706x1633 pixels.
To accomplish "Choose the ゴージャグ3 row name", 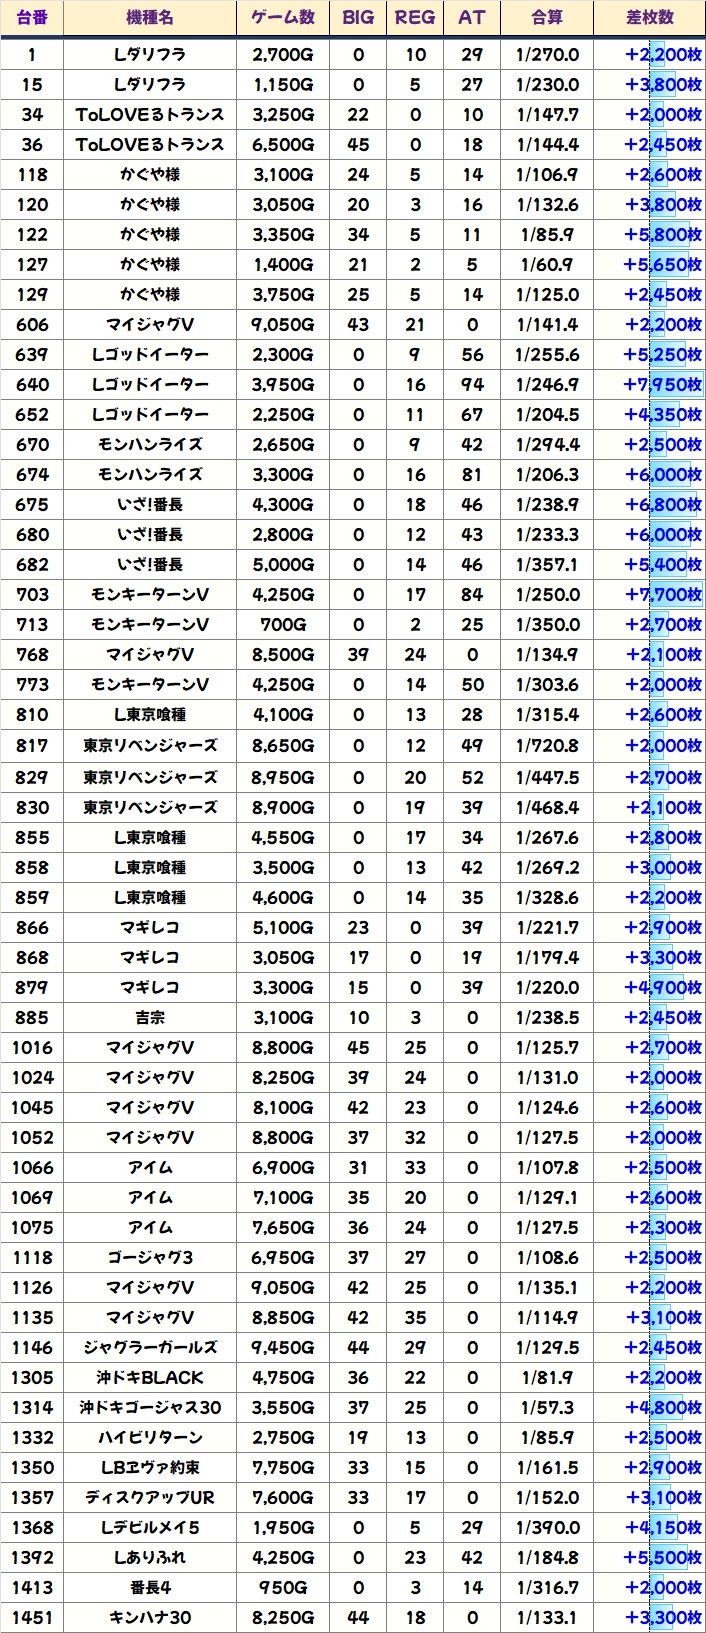I will tap(150, 1258).
